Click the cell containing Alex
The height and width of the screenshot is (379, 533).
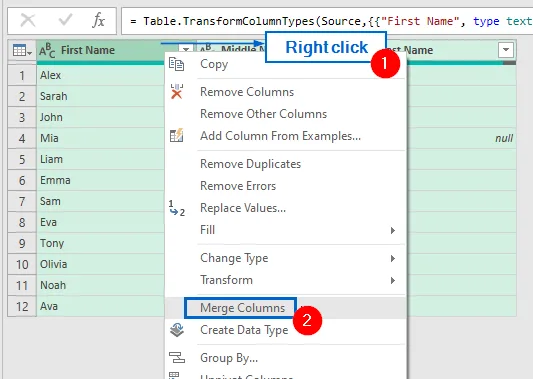101,75
